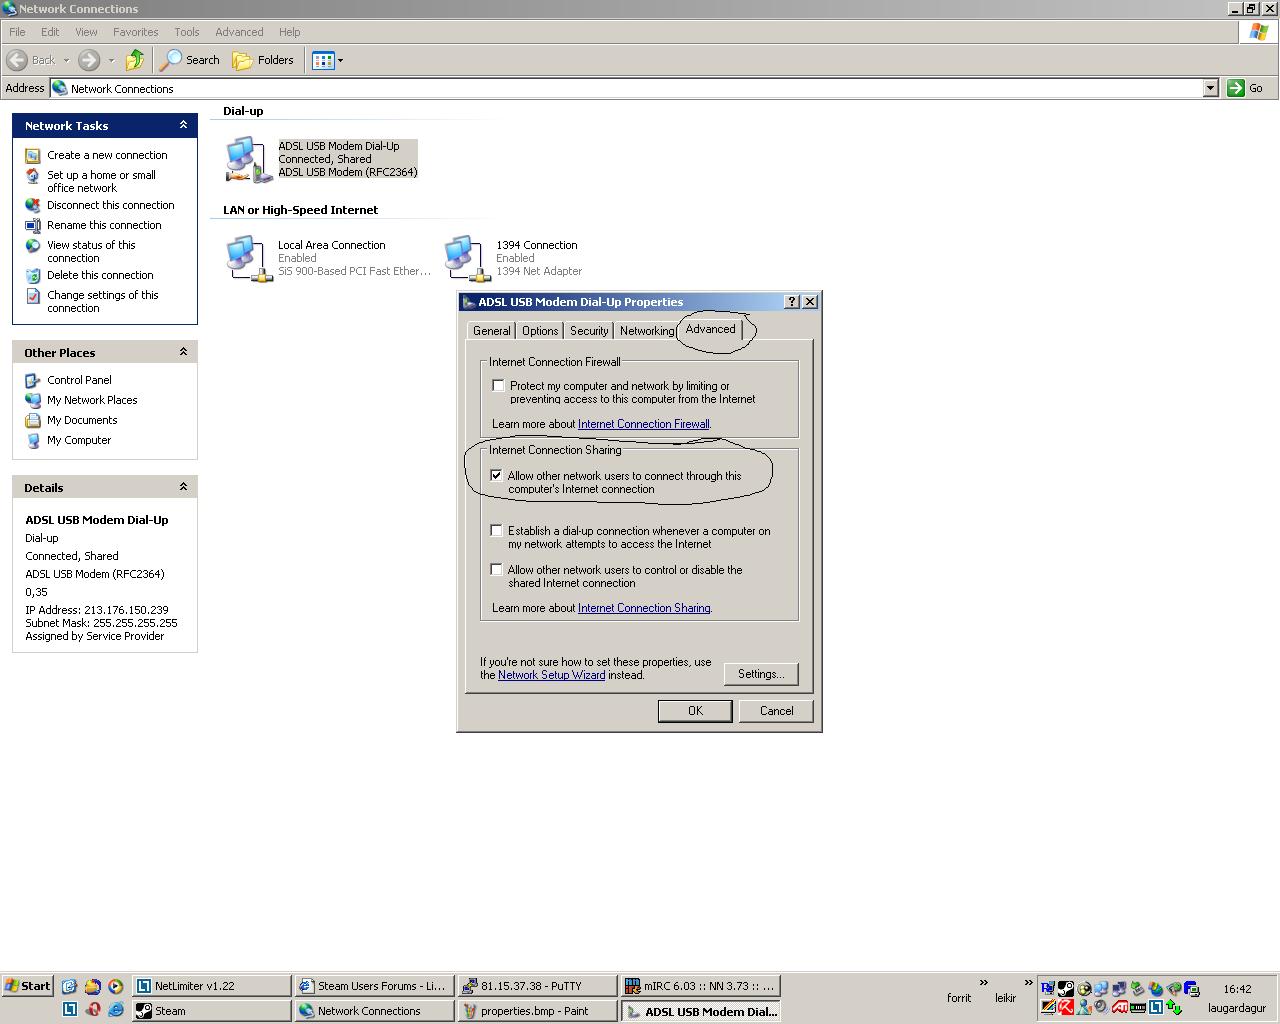The image size is (1280, 1024).
Task: Open Control Panel from Other Places
Action: coord(79,380)
